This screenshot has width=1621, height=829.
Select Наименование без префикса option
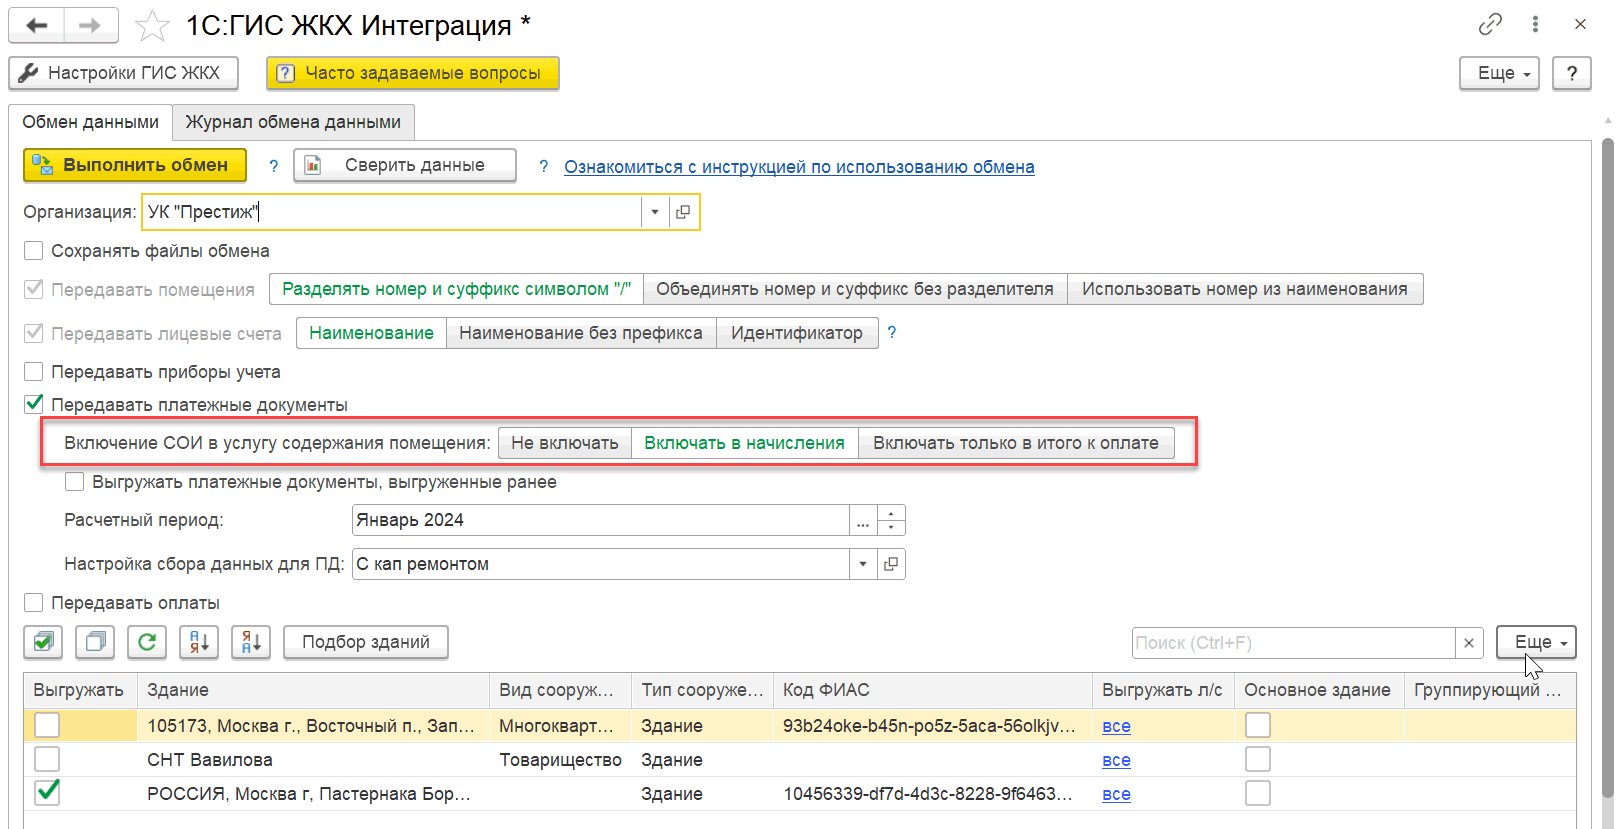click(581, 333)
